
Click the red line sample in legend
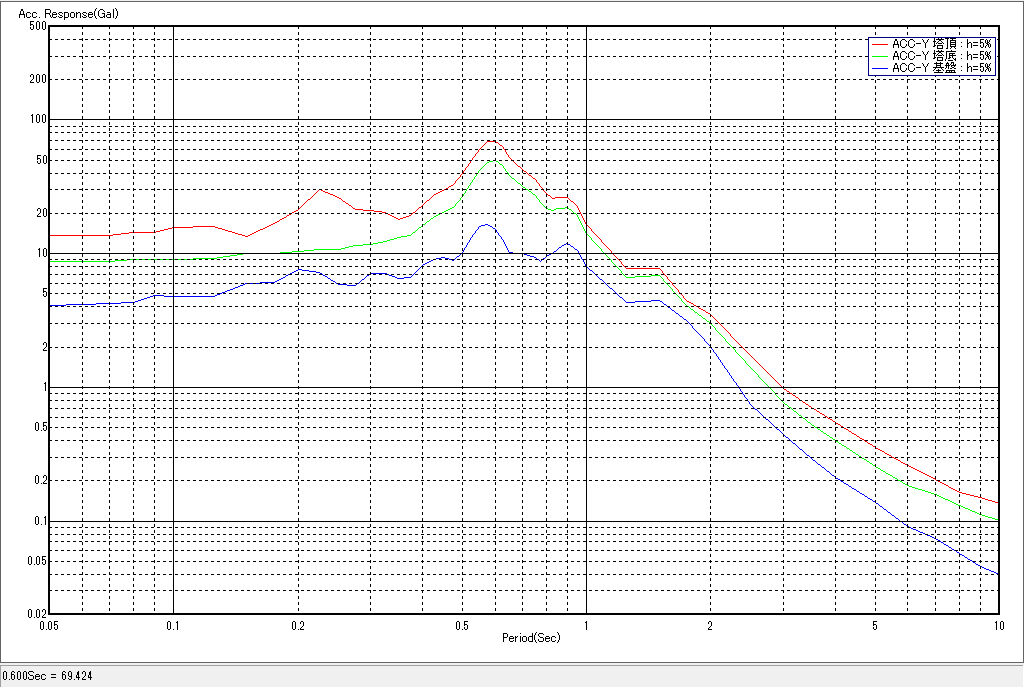(x=879, y=44)
